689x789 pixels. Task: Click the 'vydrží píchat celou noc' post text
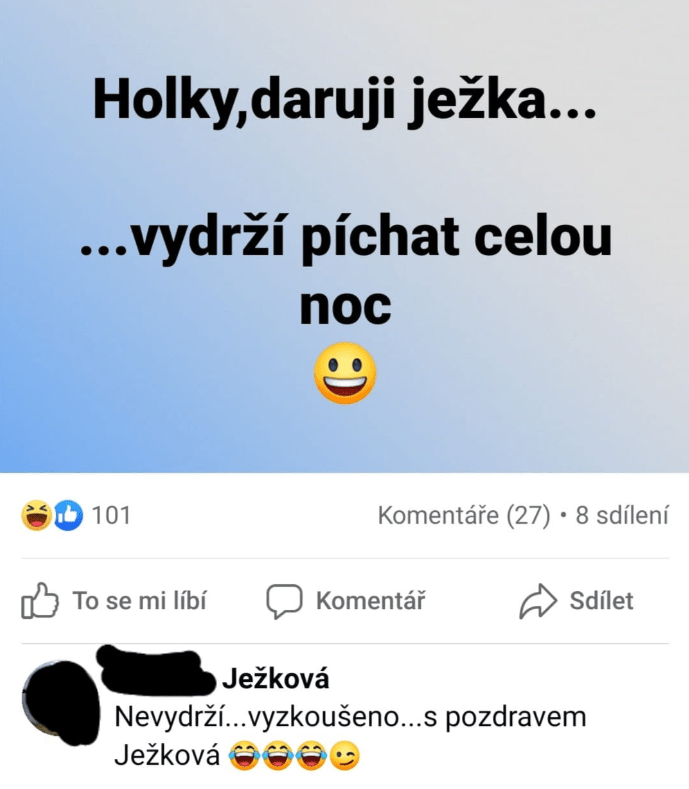click(x=345, y=269)
